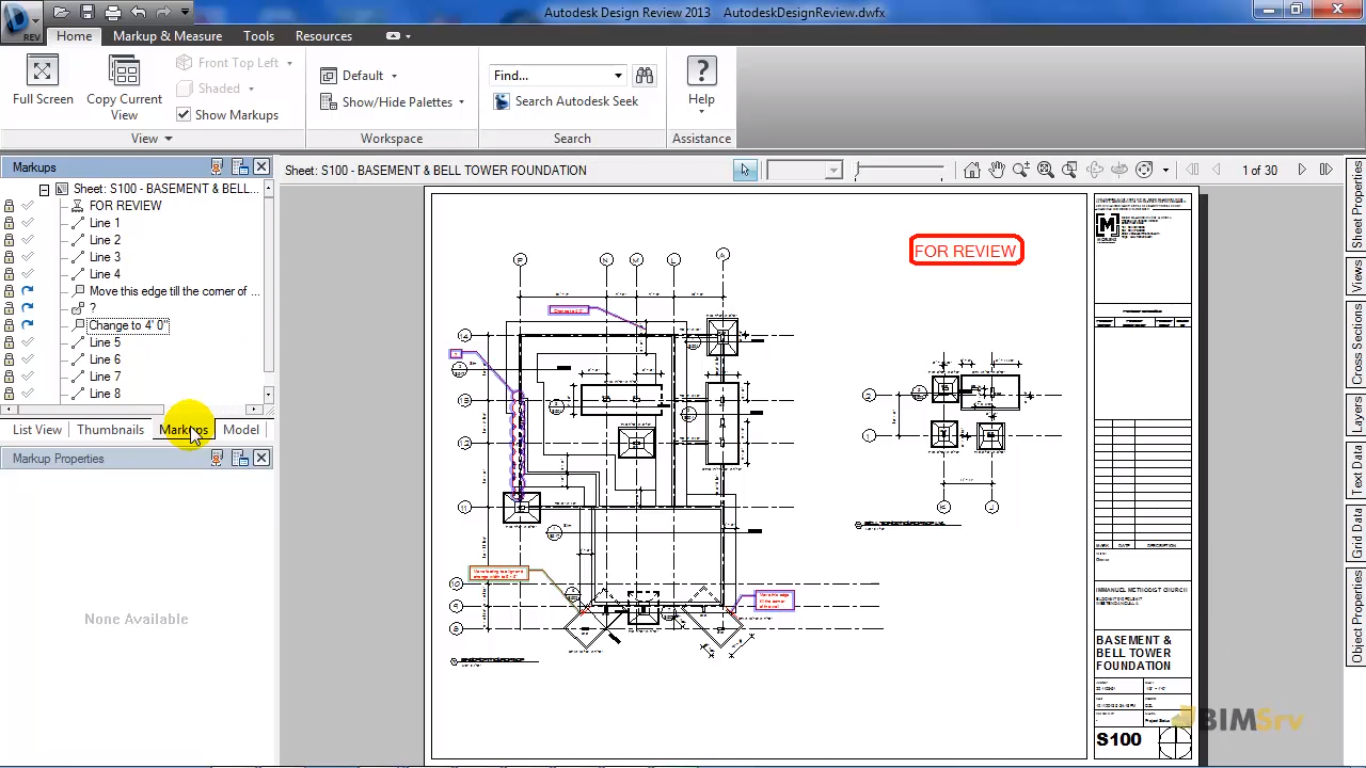1366x768 pixels.
Task: Click the status checkmark next to Line 6
Action: [28, 359]
